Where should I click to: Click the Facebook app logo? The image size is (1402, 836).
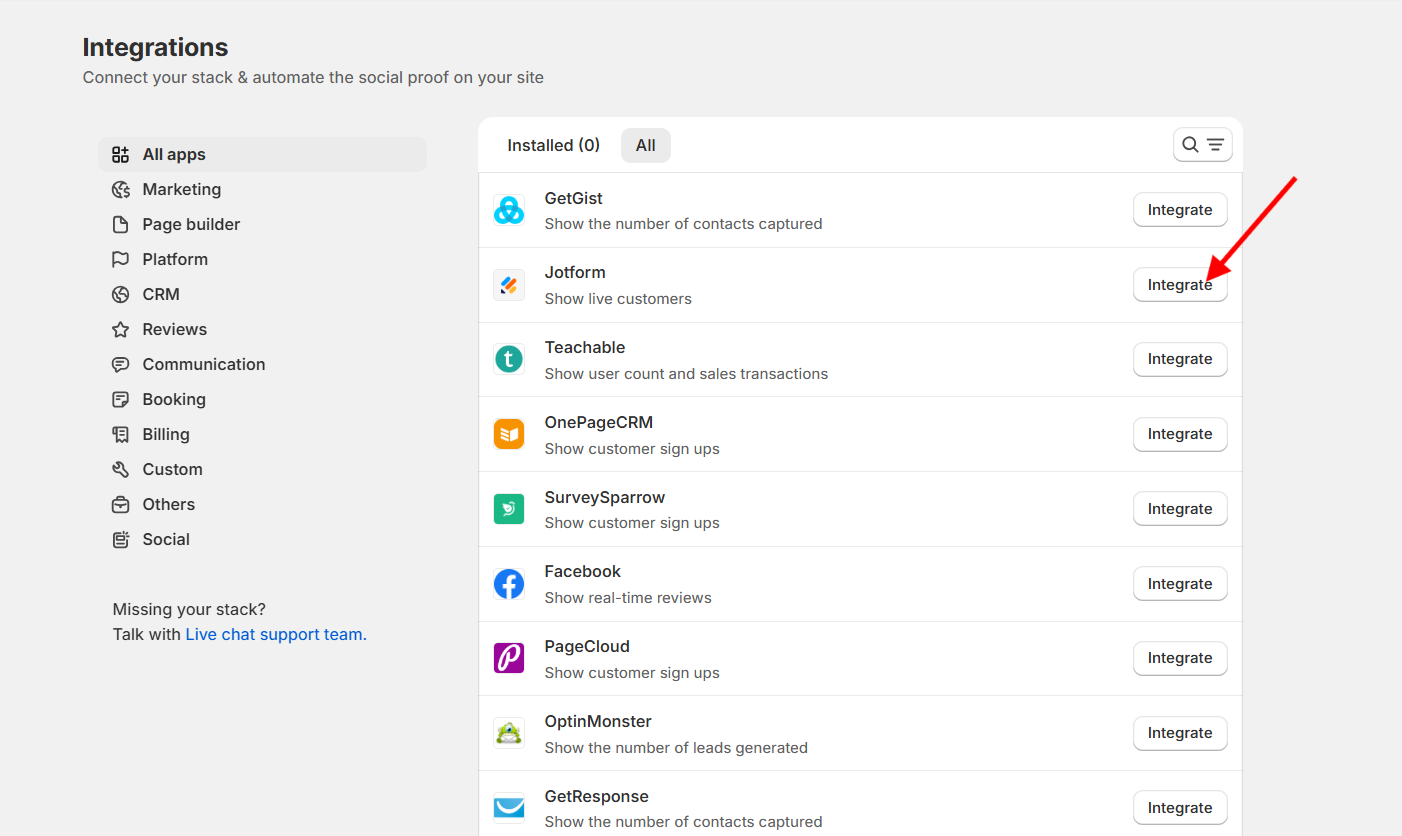(509, 584)
